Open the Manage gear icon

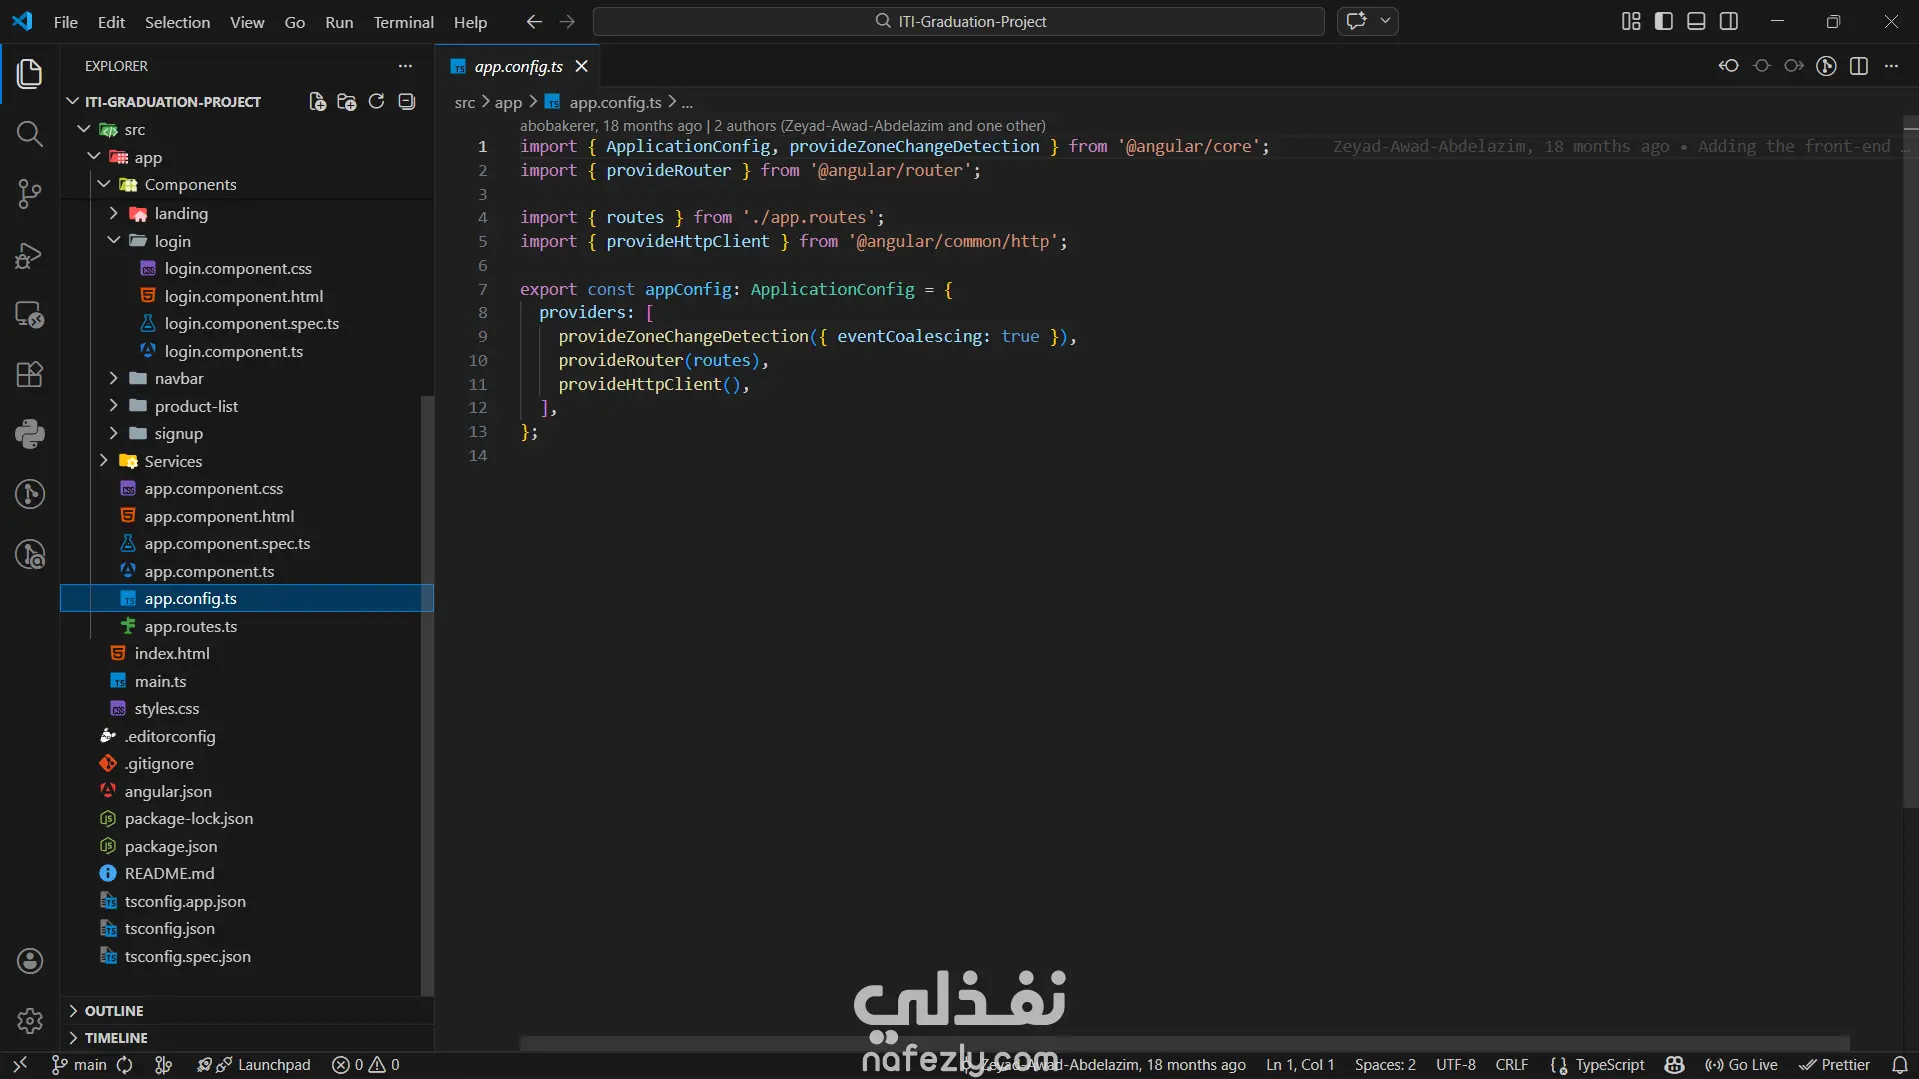(29, 1021)
